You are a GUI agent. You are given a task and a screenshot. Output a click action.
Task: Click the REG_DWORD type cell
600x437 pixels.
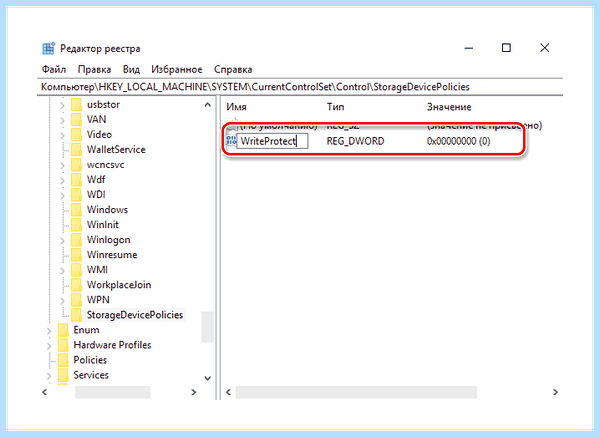click(x=355, y=141)
